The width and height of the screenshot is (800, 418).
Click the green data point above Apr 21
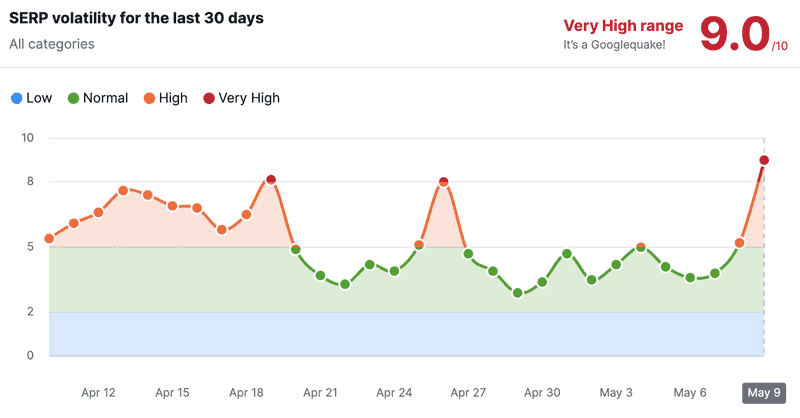pos(320,276)
